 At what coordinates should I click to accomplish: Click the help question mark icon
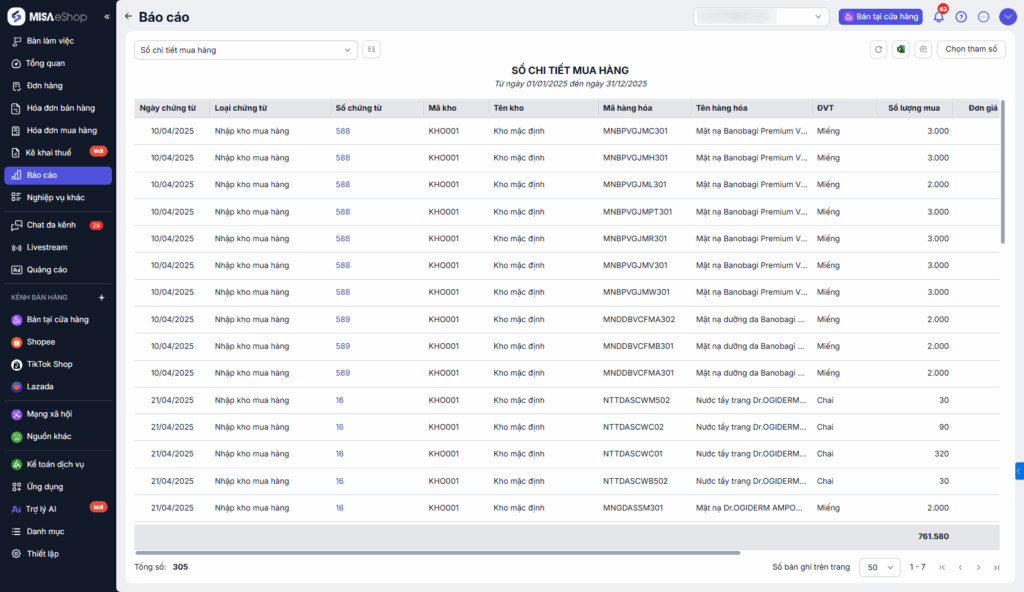tap(961, 17)
